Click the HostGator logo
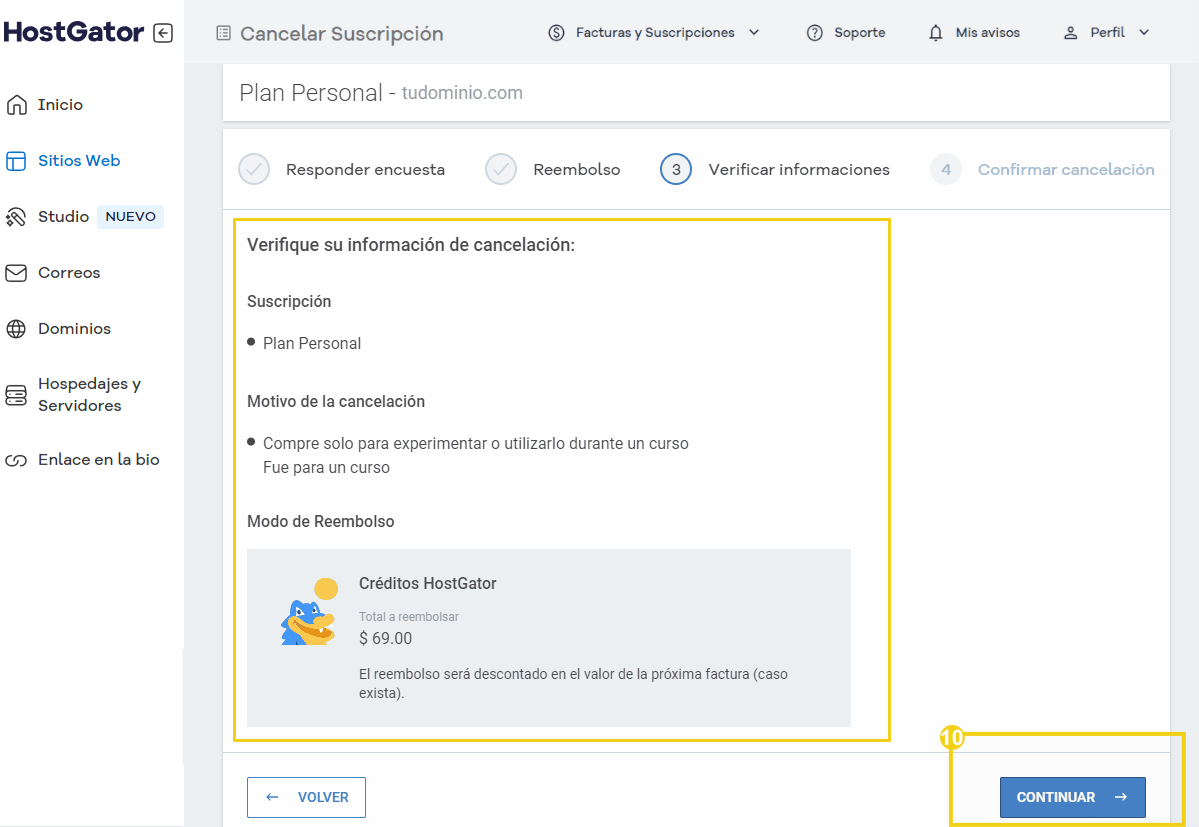 73,32
